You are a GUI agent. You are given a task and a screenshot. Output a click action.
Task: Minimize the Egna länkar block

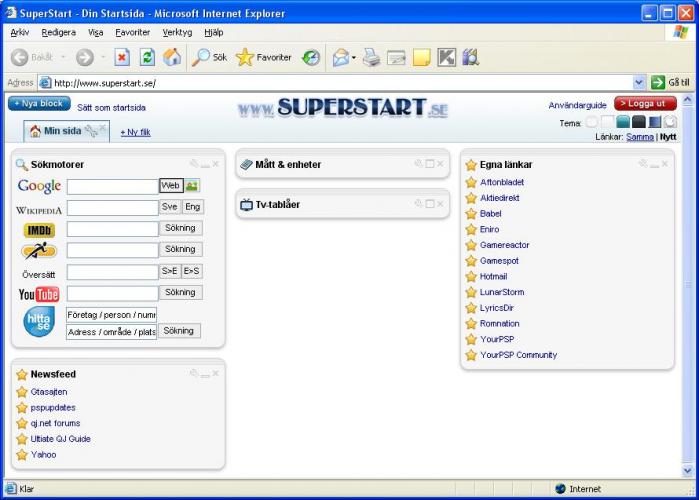(656, 164)
